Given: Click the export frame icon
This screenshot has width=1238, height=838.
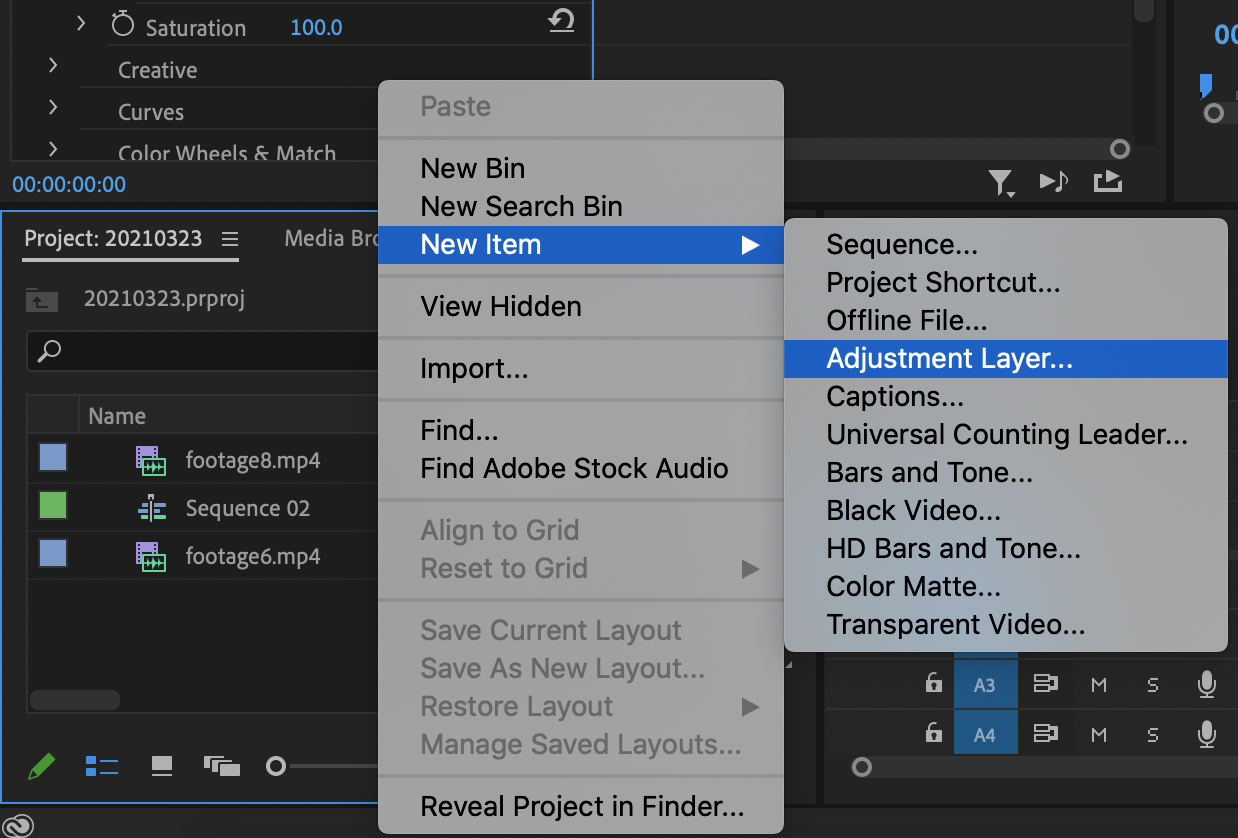Looking at the screenshot, I should 1107,181.
